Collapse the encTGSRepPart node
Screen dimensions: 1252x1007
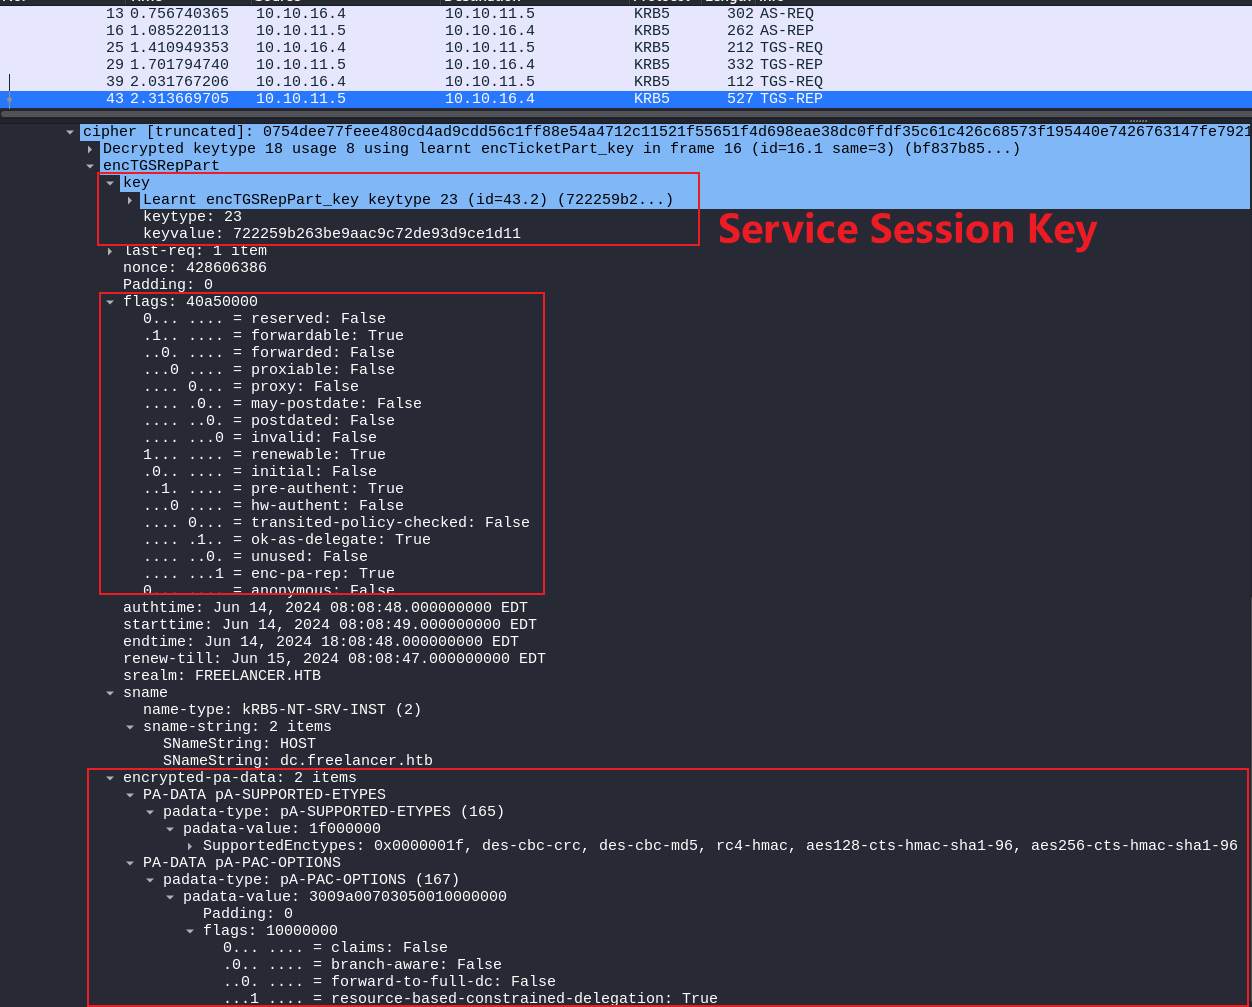[90, 166]
